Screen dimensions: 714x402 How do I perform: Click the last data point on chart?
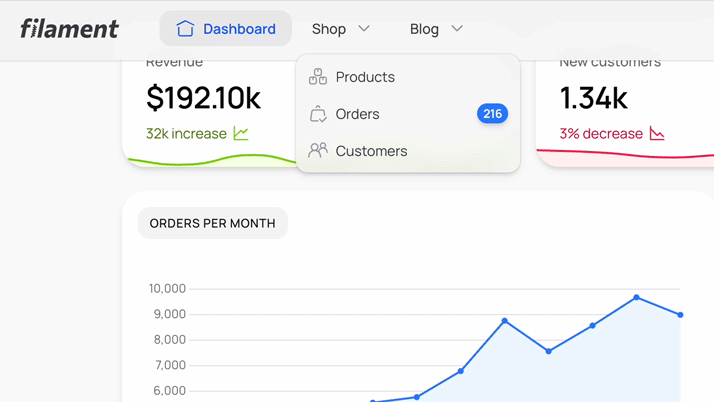680,315
